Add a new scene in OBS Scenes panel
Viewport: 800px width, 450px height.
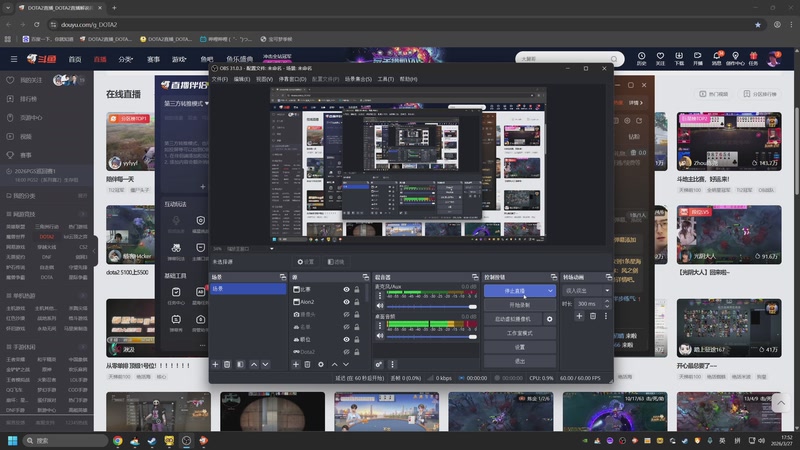pos(215,364)
